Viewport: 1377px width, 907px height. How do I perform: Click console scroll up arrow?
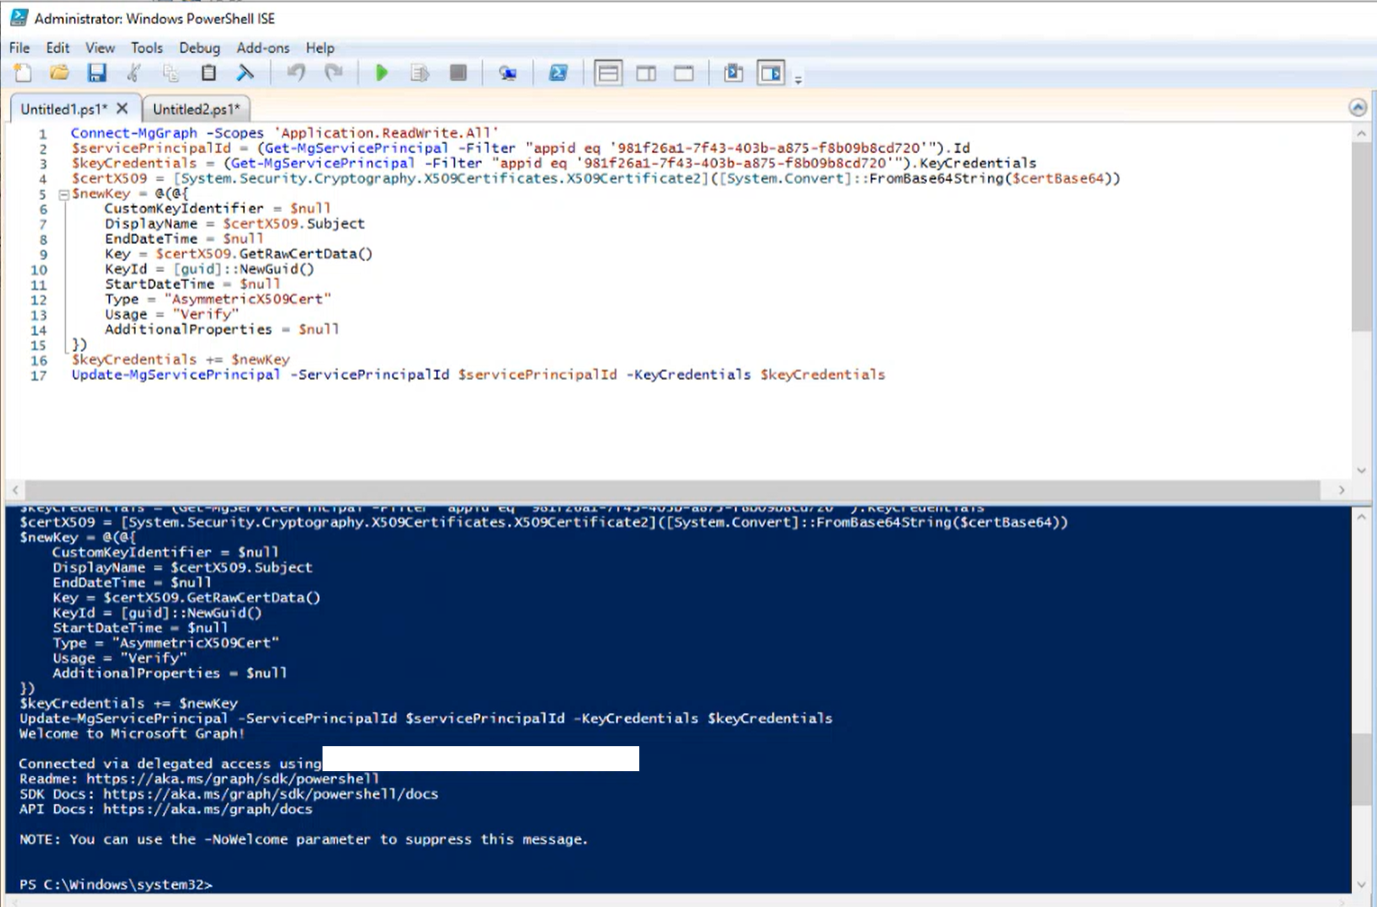tap(1361, 516)
